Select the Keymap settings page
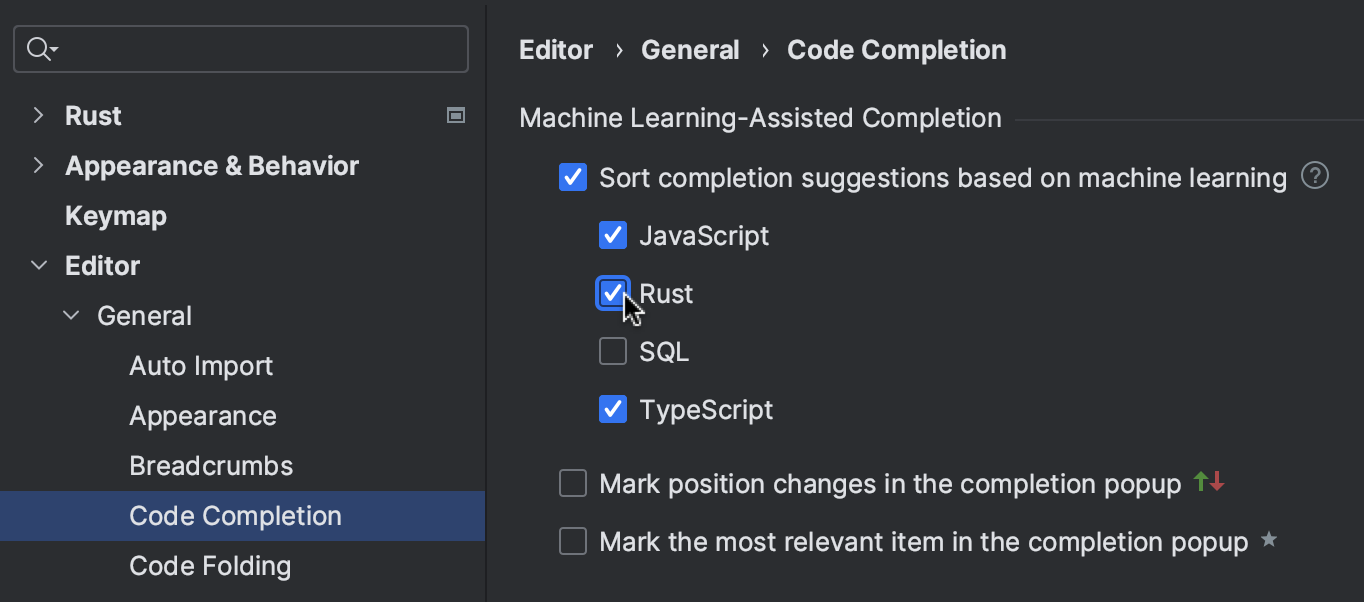1364x602 pixels. 115,215
